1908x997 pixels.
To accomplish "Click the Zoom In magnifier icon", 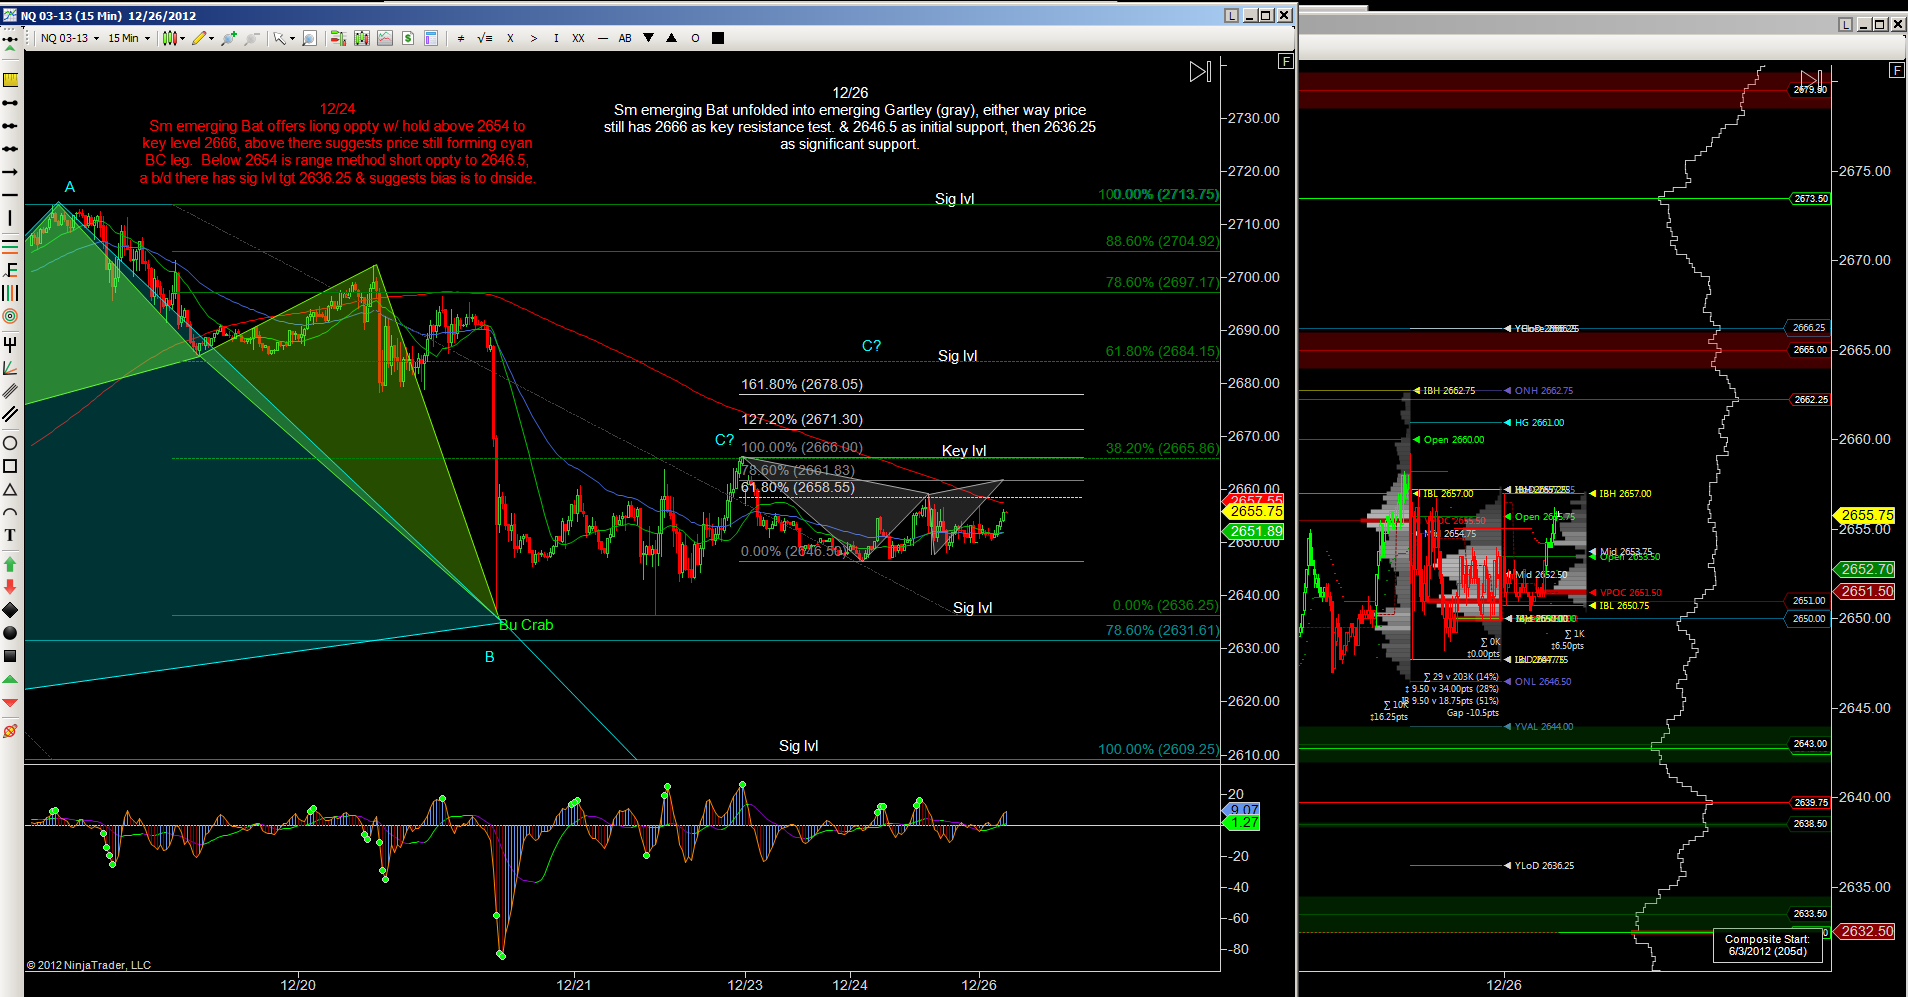I will coord(309,39).
